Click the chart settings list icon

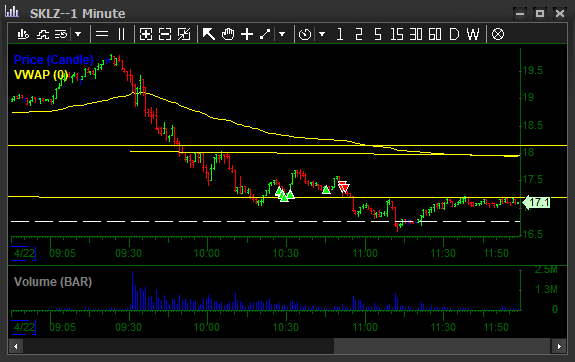pyautogui.click(x=61, y=34)
